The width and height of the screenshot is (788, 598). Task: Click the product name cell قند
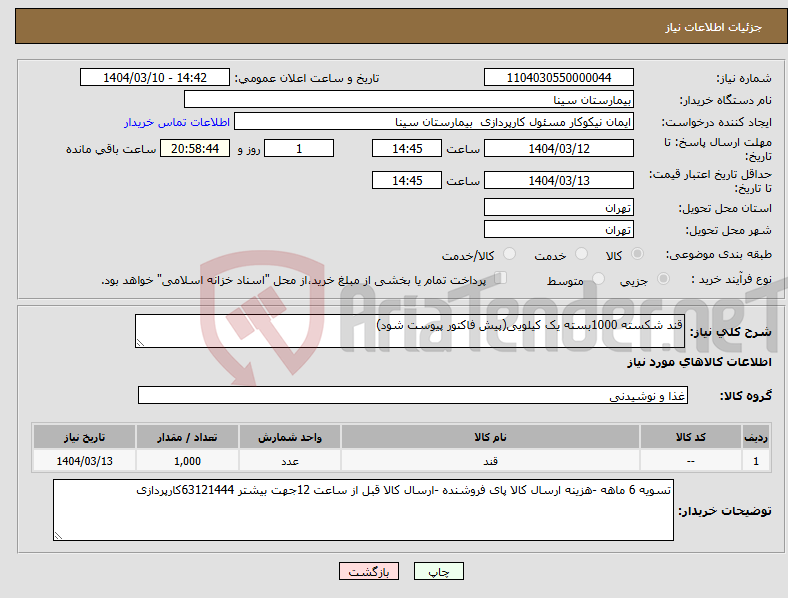(490, 461)
